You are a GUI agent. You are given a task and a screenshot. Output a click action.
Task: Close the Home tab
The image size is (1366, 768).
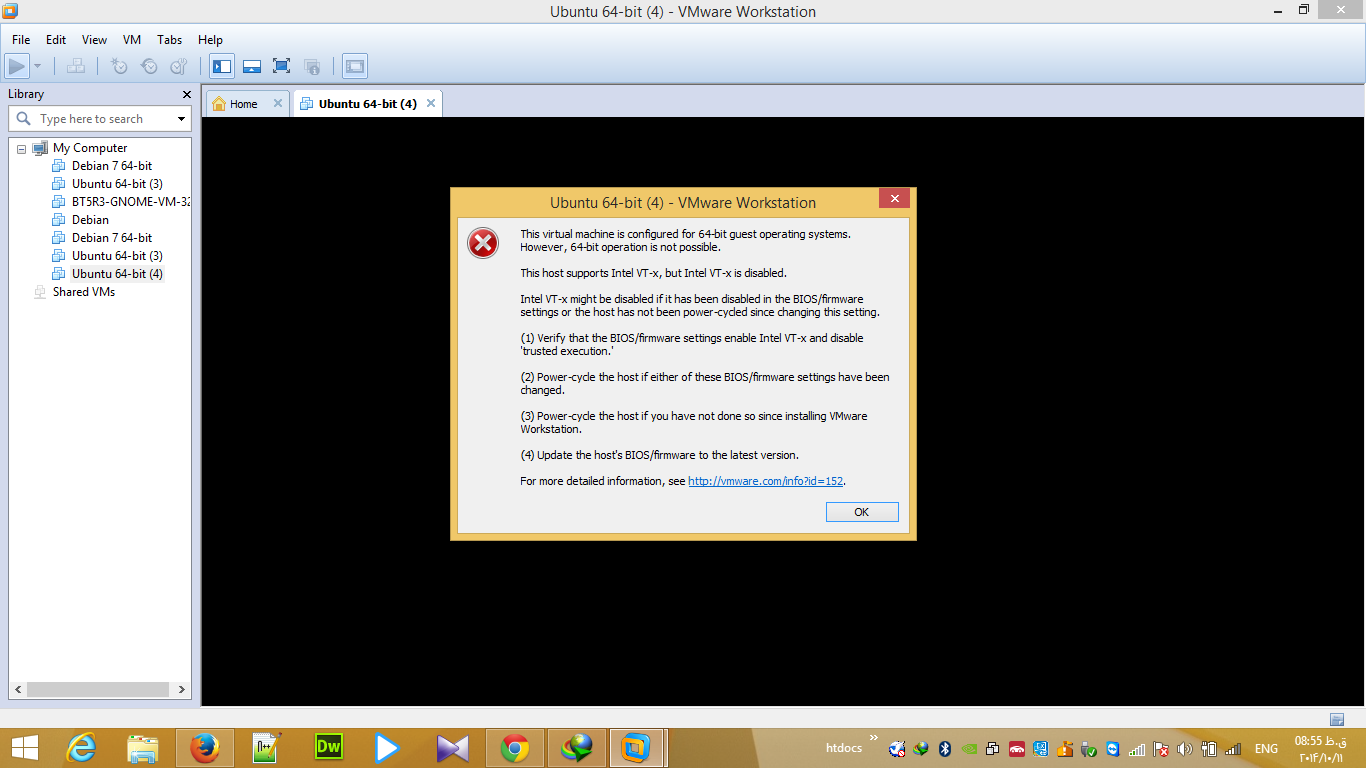(278, 103)
